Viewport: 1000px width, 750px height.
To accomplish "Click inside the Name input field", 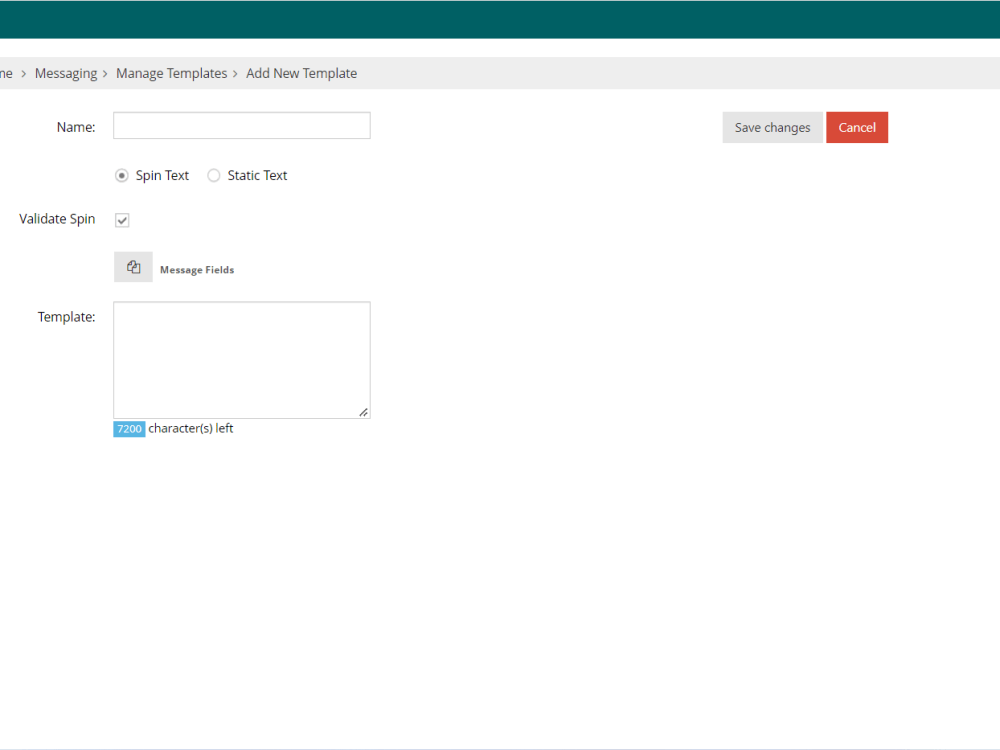I will pos(241,125).
